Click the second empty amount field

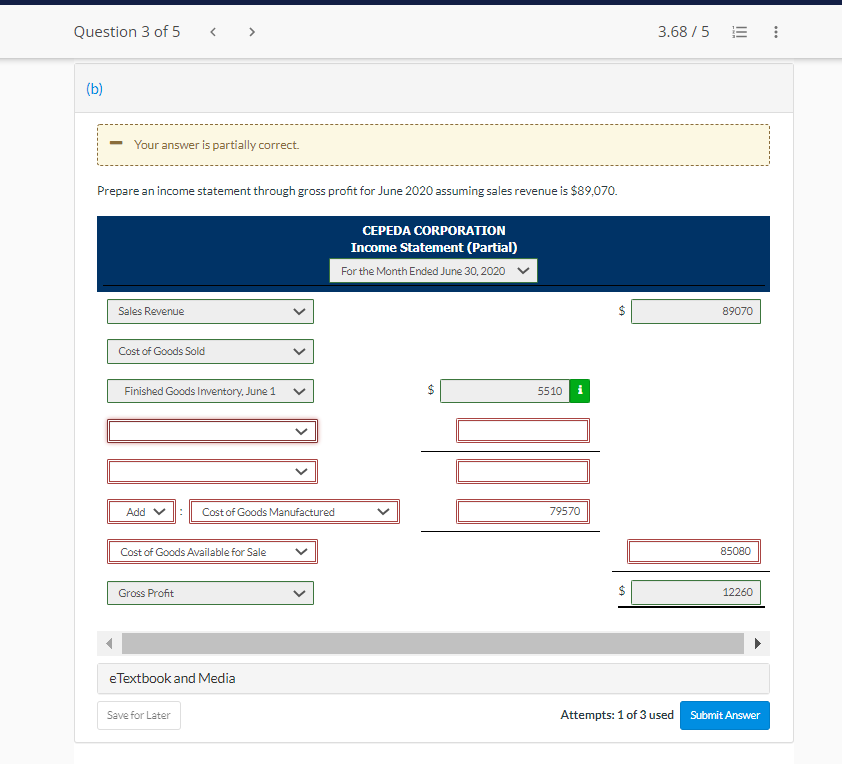[x=523, y=471]
